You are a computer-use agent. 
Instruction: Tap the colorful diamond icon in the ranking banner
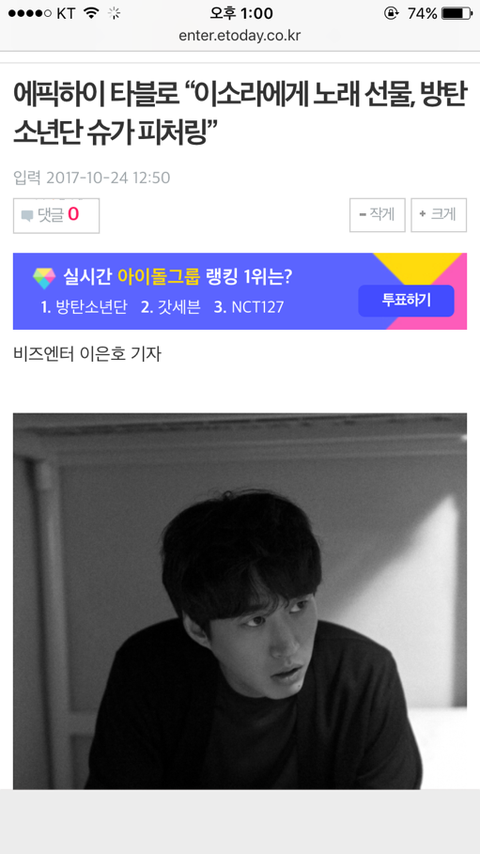click(x=44, y=278)
